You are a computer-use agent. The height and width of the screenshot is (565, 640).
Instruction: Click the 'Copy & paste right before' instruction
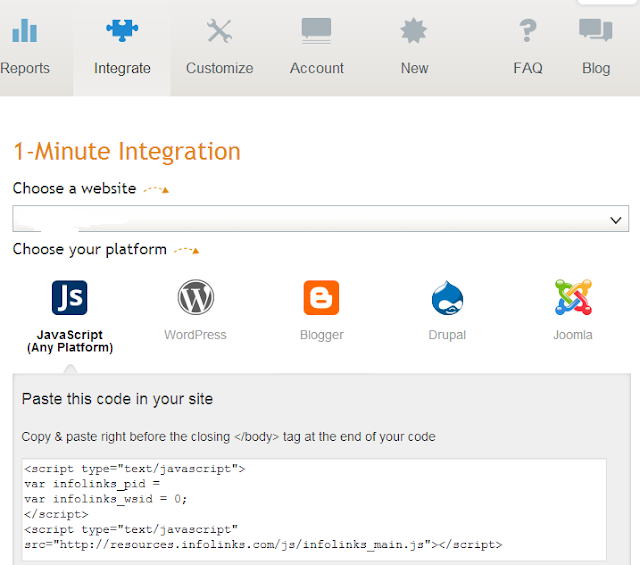coord(228,437)
